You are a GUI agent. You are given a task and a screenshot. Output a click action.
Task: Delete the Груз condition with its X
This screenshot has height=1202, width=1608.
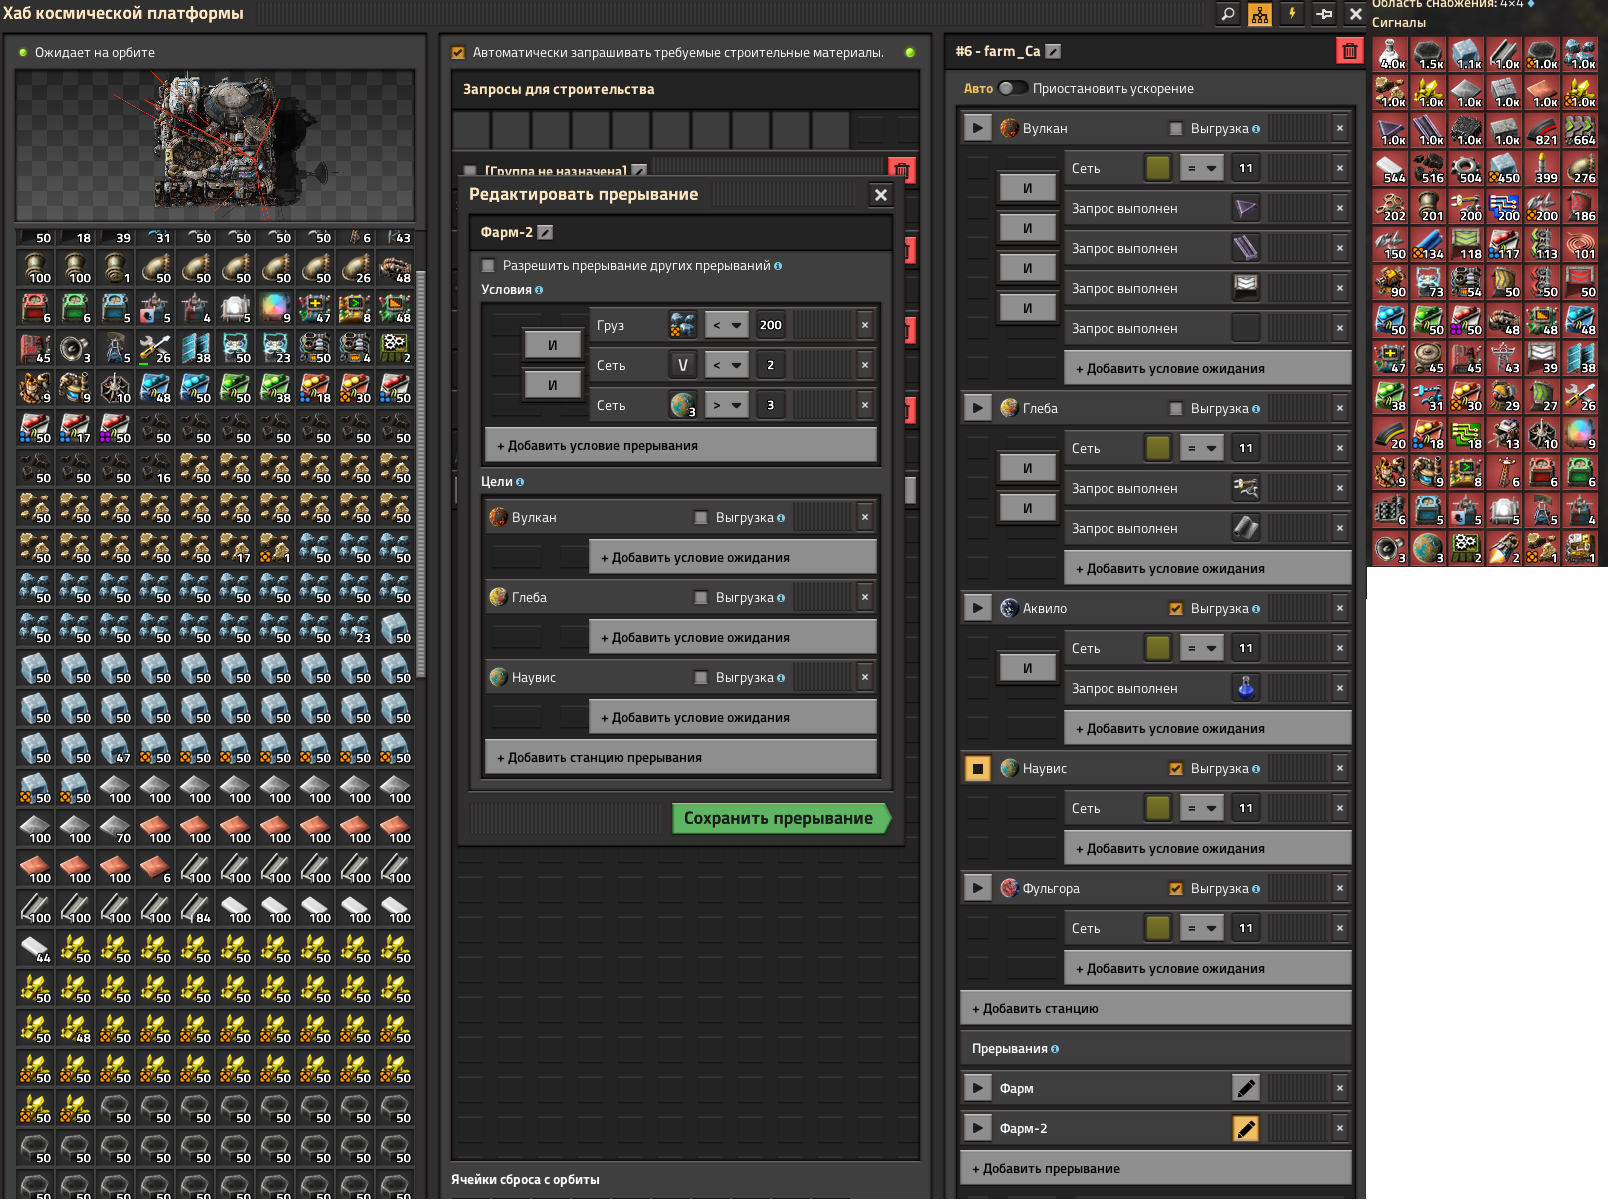coord(865,325)
